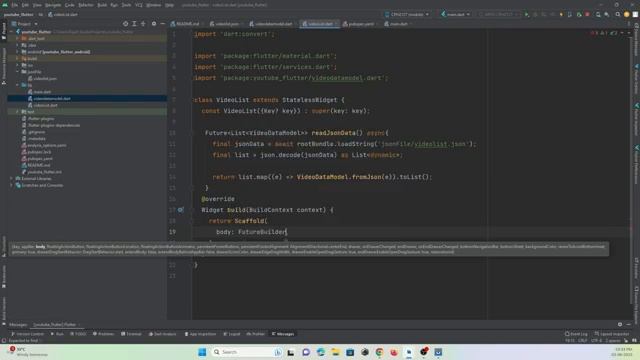
Task: Open the TODO tool window
Action: coord(78,334)
